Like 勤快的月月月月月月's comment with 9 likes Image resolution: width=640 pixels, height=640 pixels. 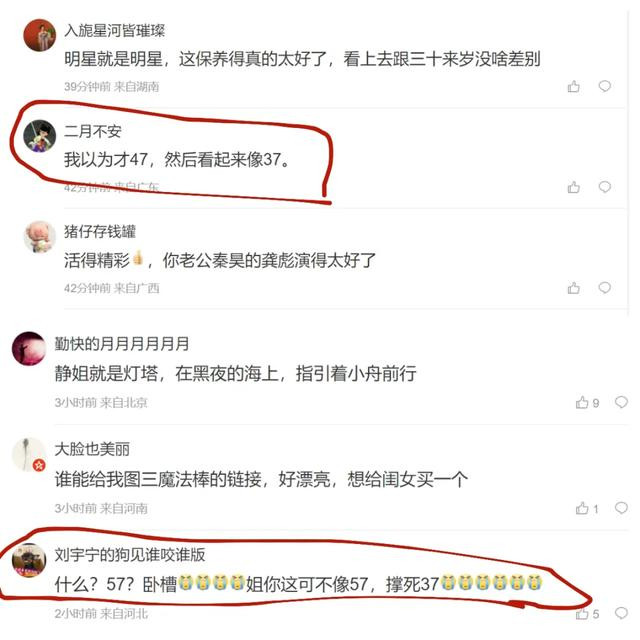tap(587, 403)
